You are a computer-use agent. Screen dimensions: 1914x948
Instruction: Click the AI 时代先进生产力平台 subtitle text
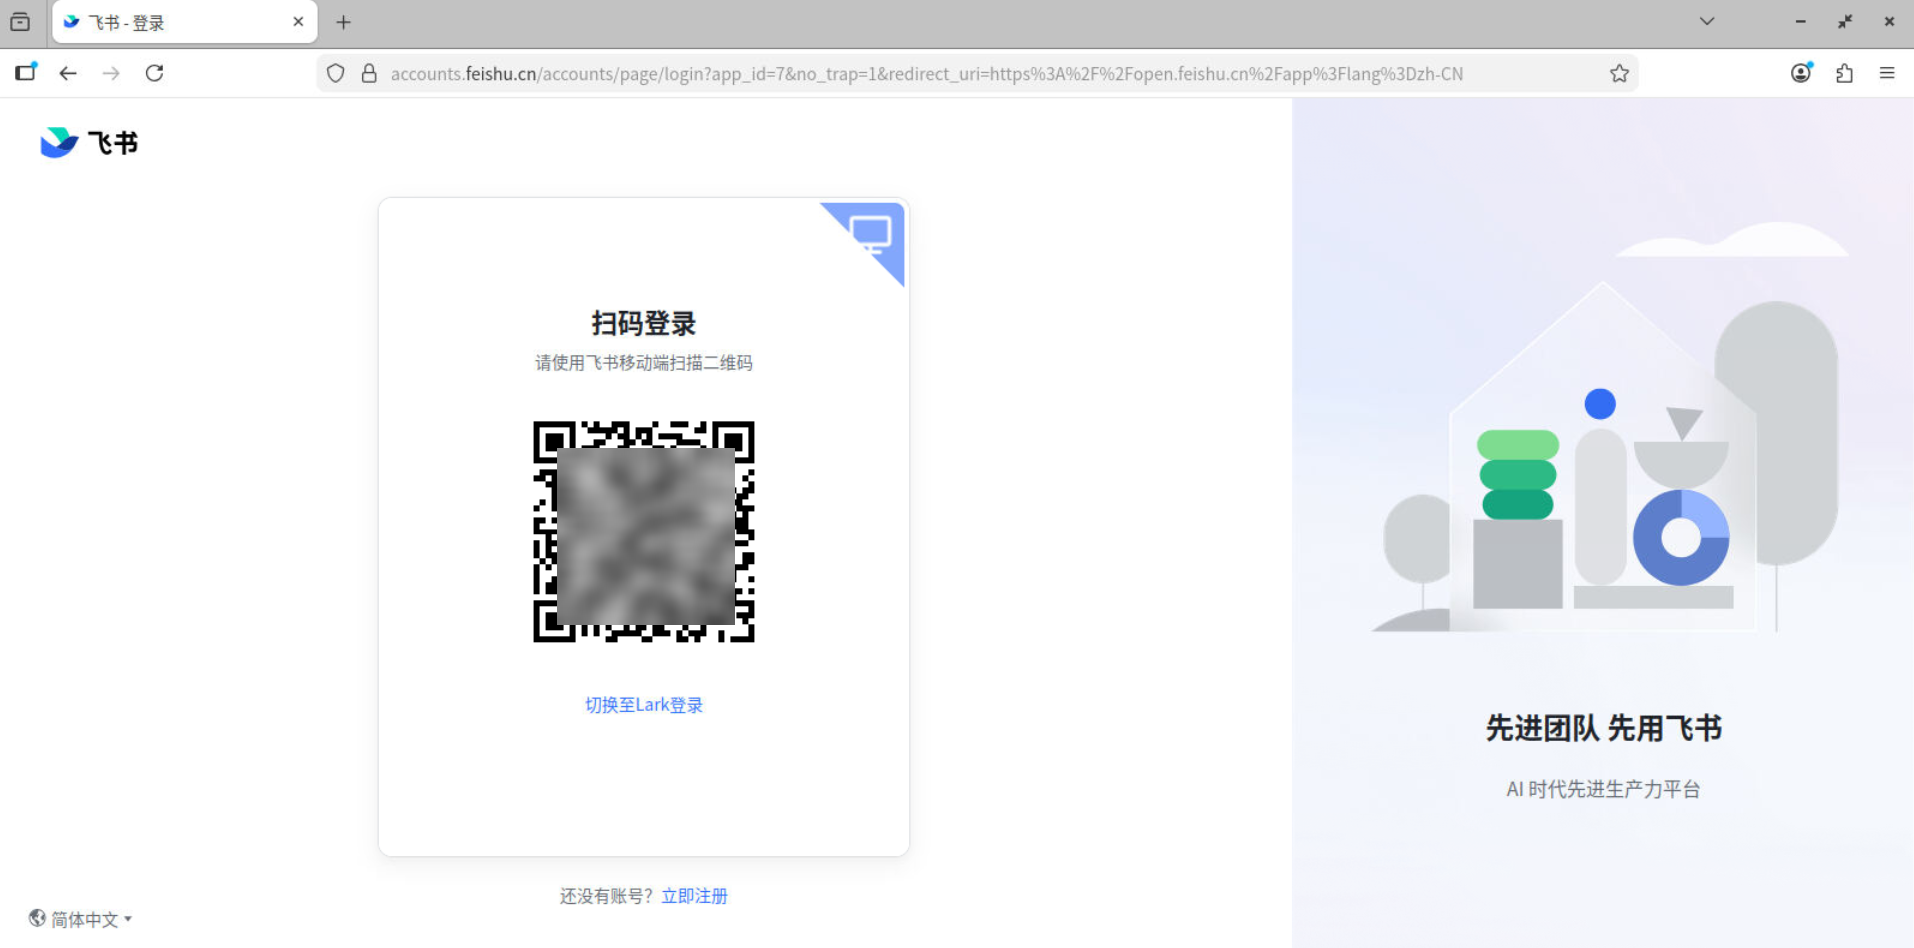point(1603,789)
